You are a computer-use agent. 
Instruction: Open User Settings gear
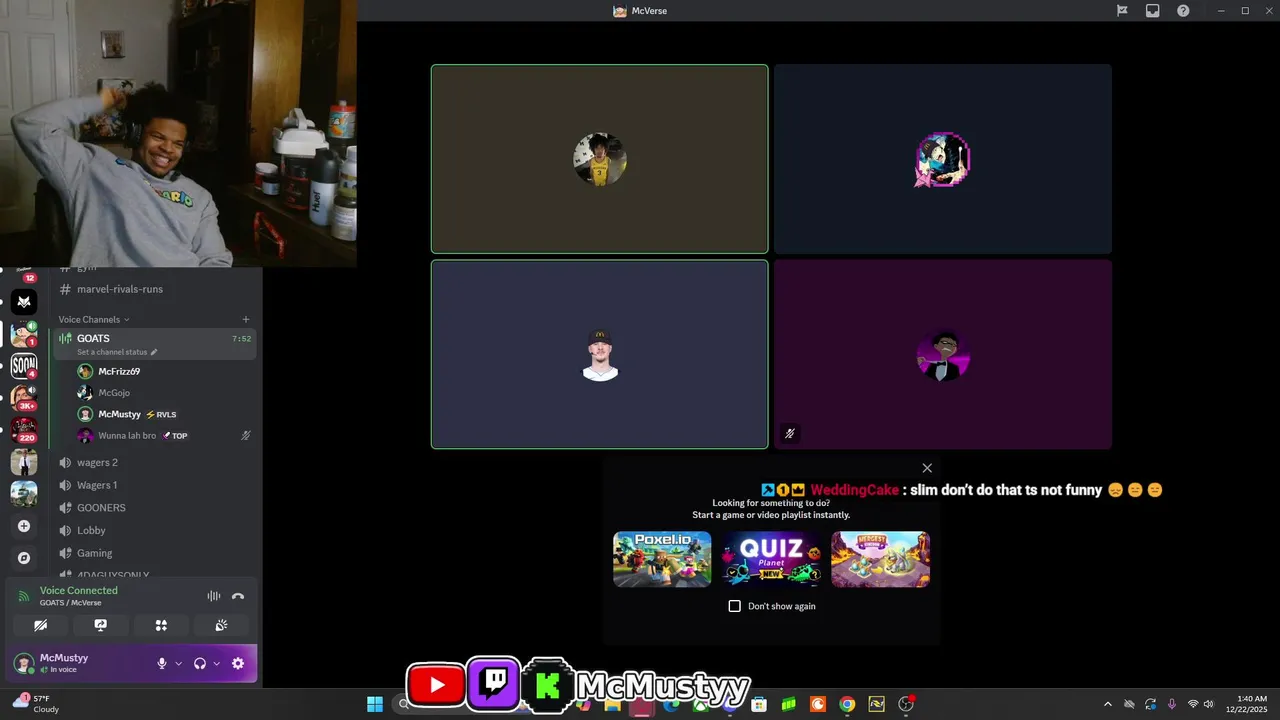coord(238,663)
